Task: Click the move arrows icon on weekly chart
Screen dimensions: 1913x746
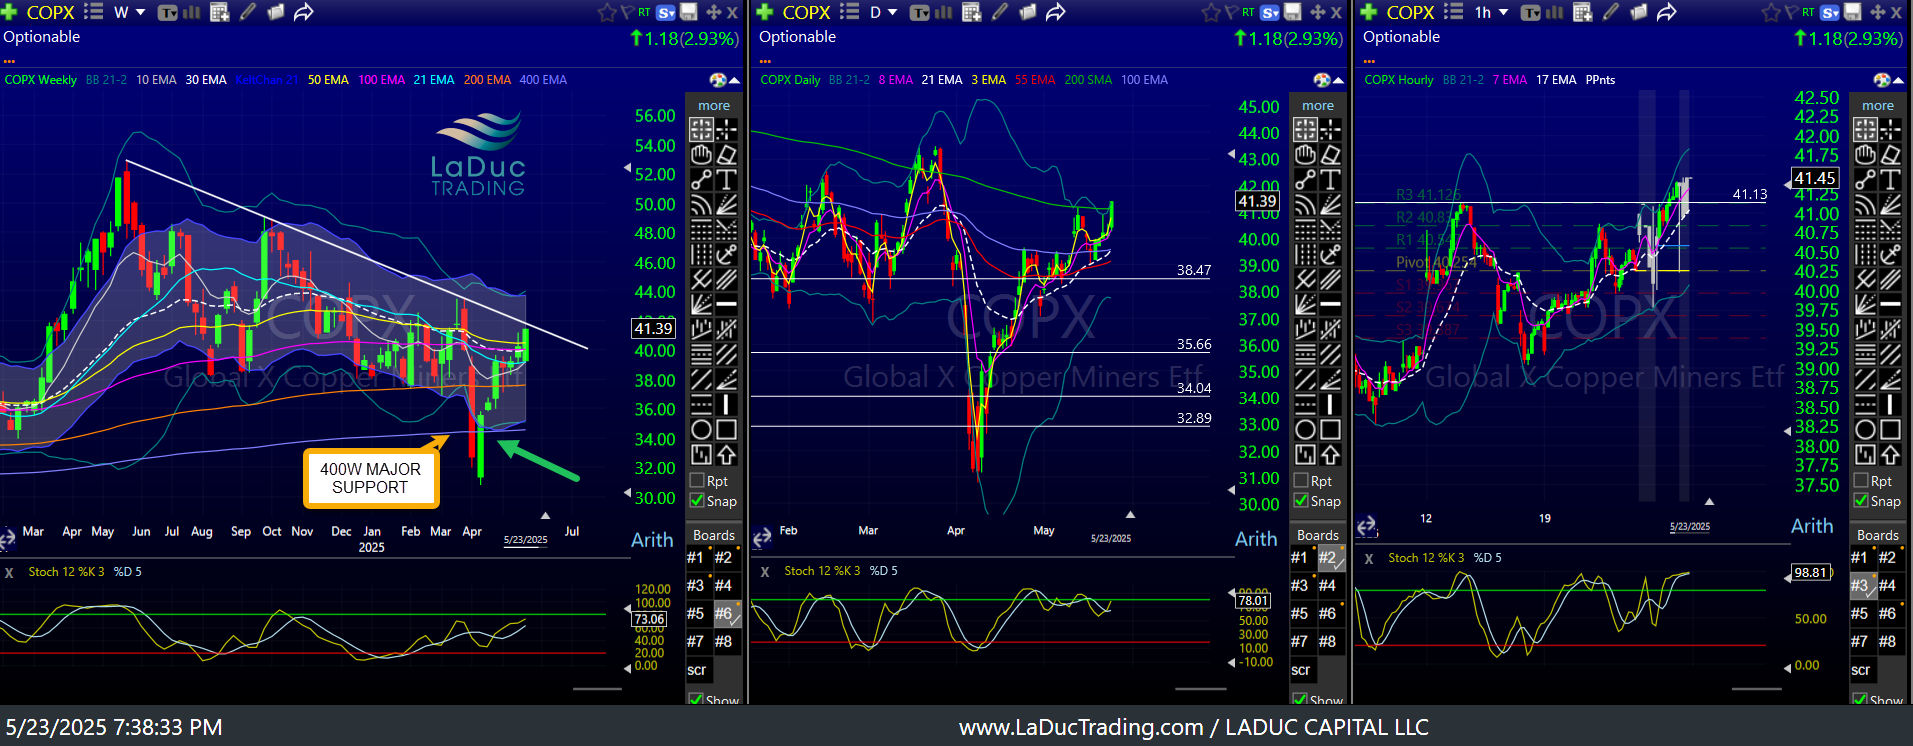Action: (x=714, y=12)
